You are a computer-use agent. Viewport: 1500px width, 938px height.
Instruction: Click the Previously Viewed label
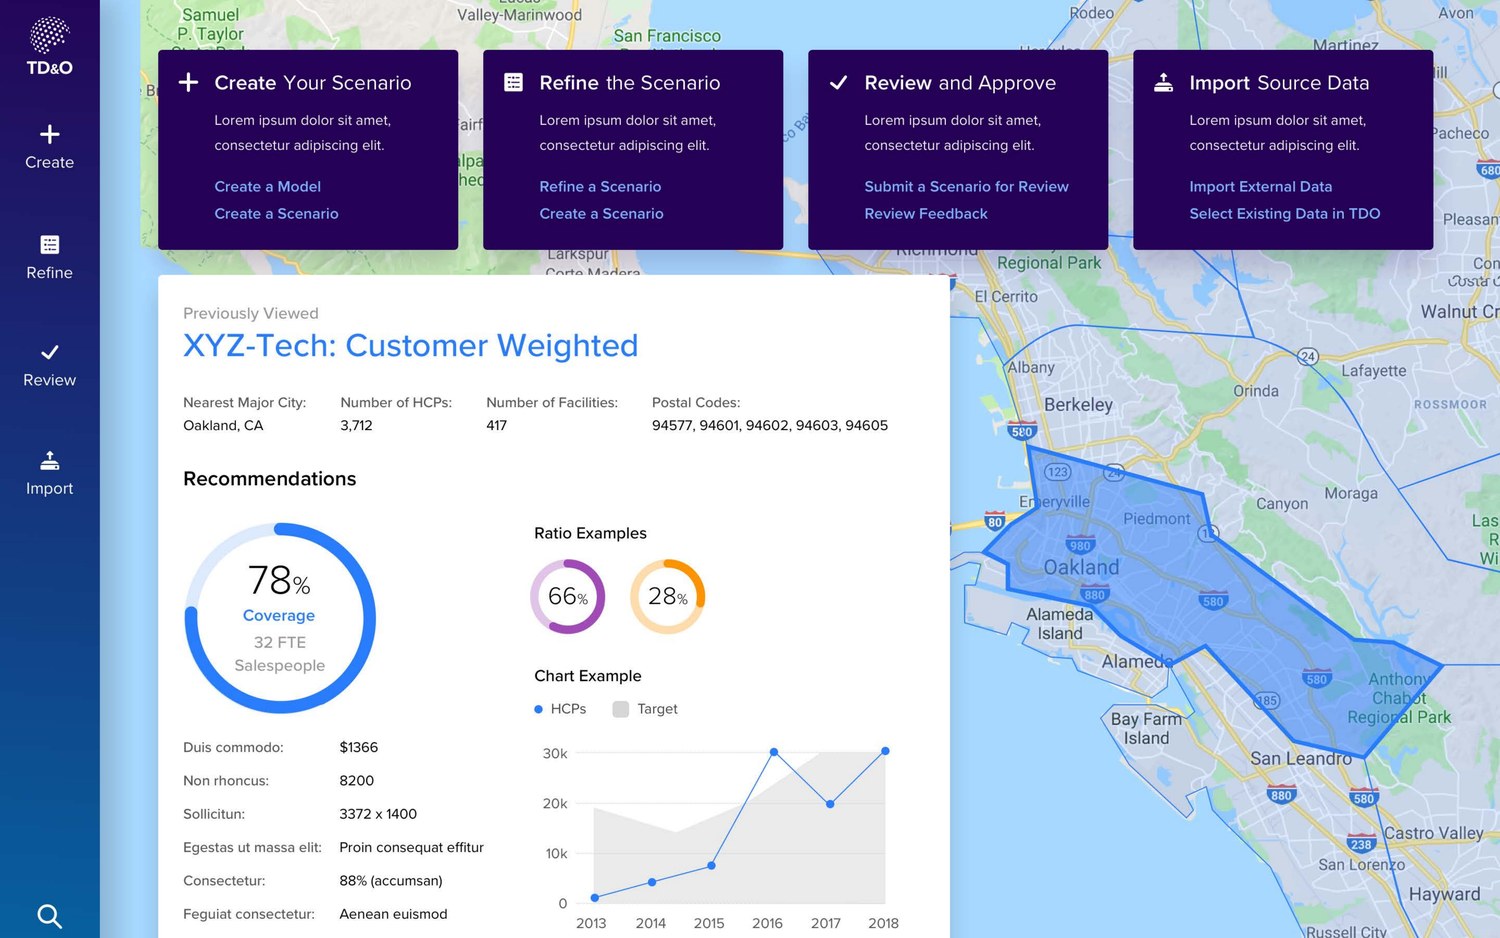pos(251,313)
